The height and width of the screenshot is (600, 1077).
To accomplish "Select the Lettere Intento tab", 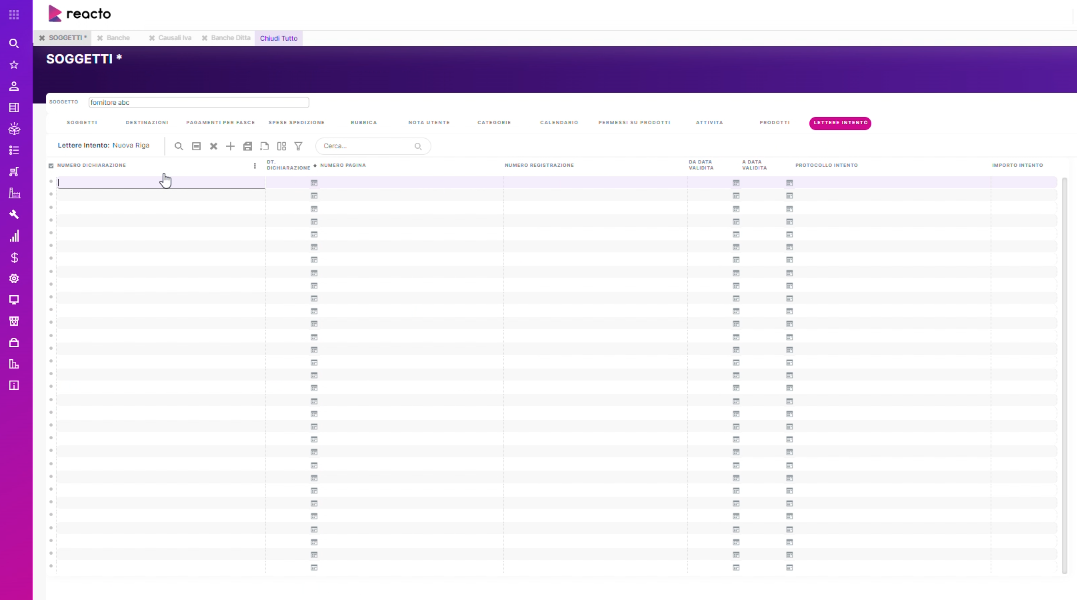I will pos(840,123).
